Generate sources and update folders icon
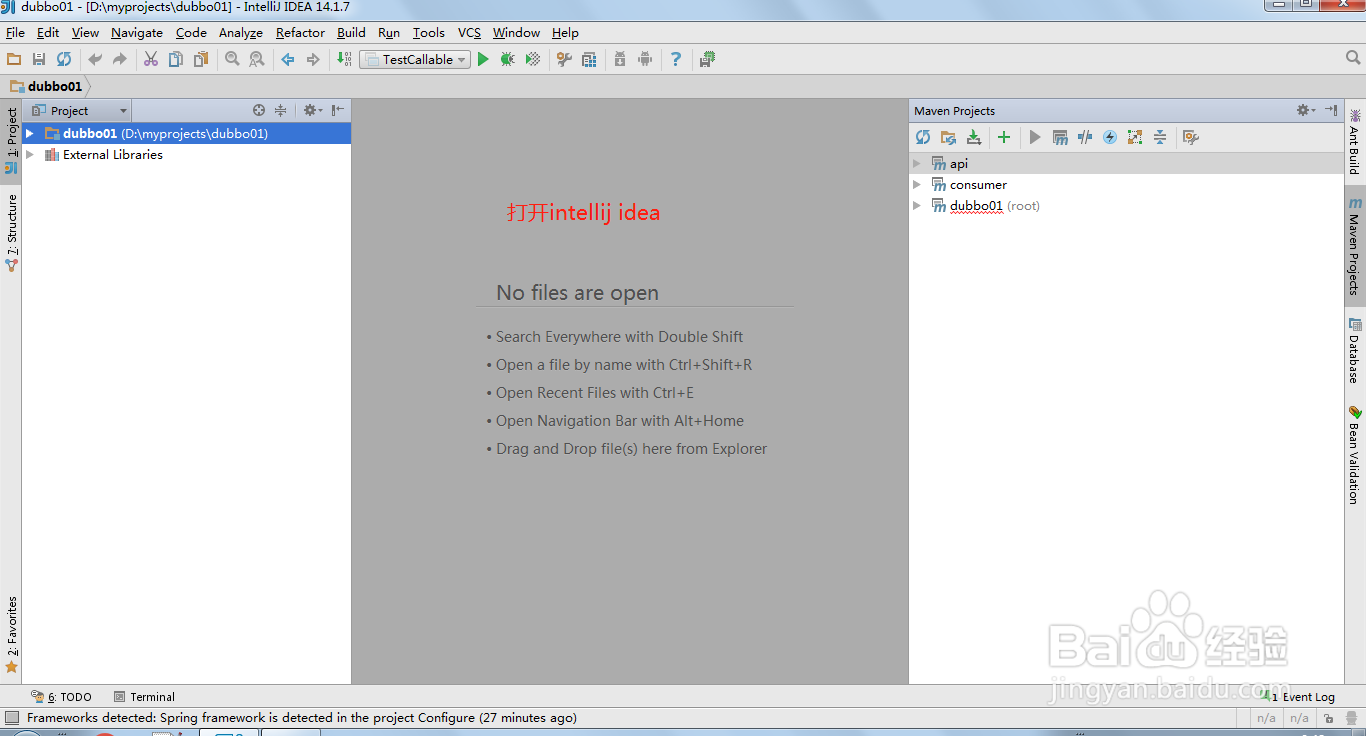This screenshot has height=736, width=1366. pos(948,137)
